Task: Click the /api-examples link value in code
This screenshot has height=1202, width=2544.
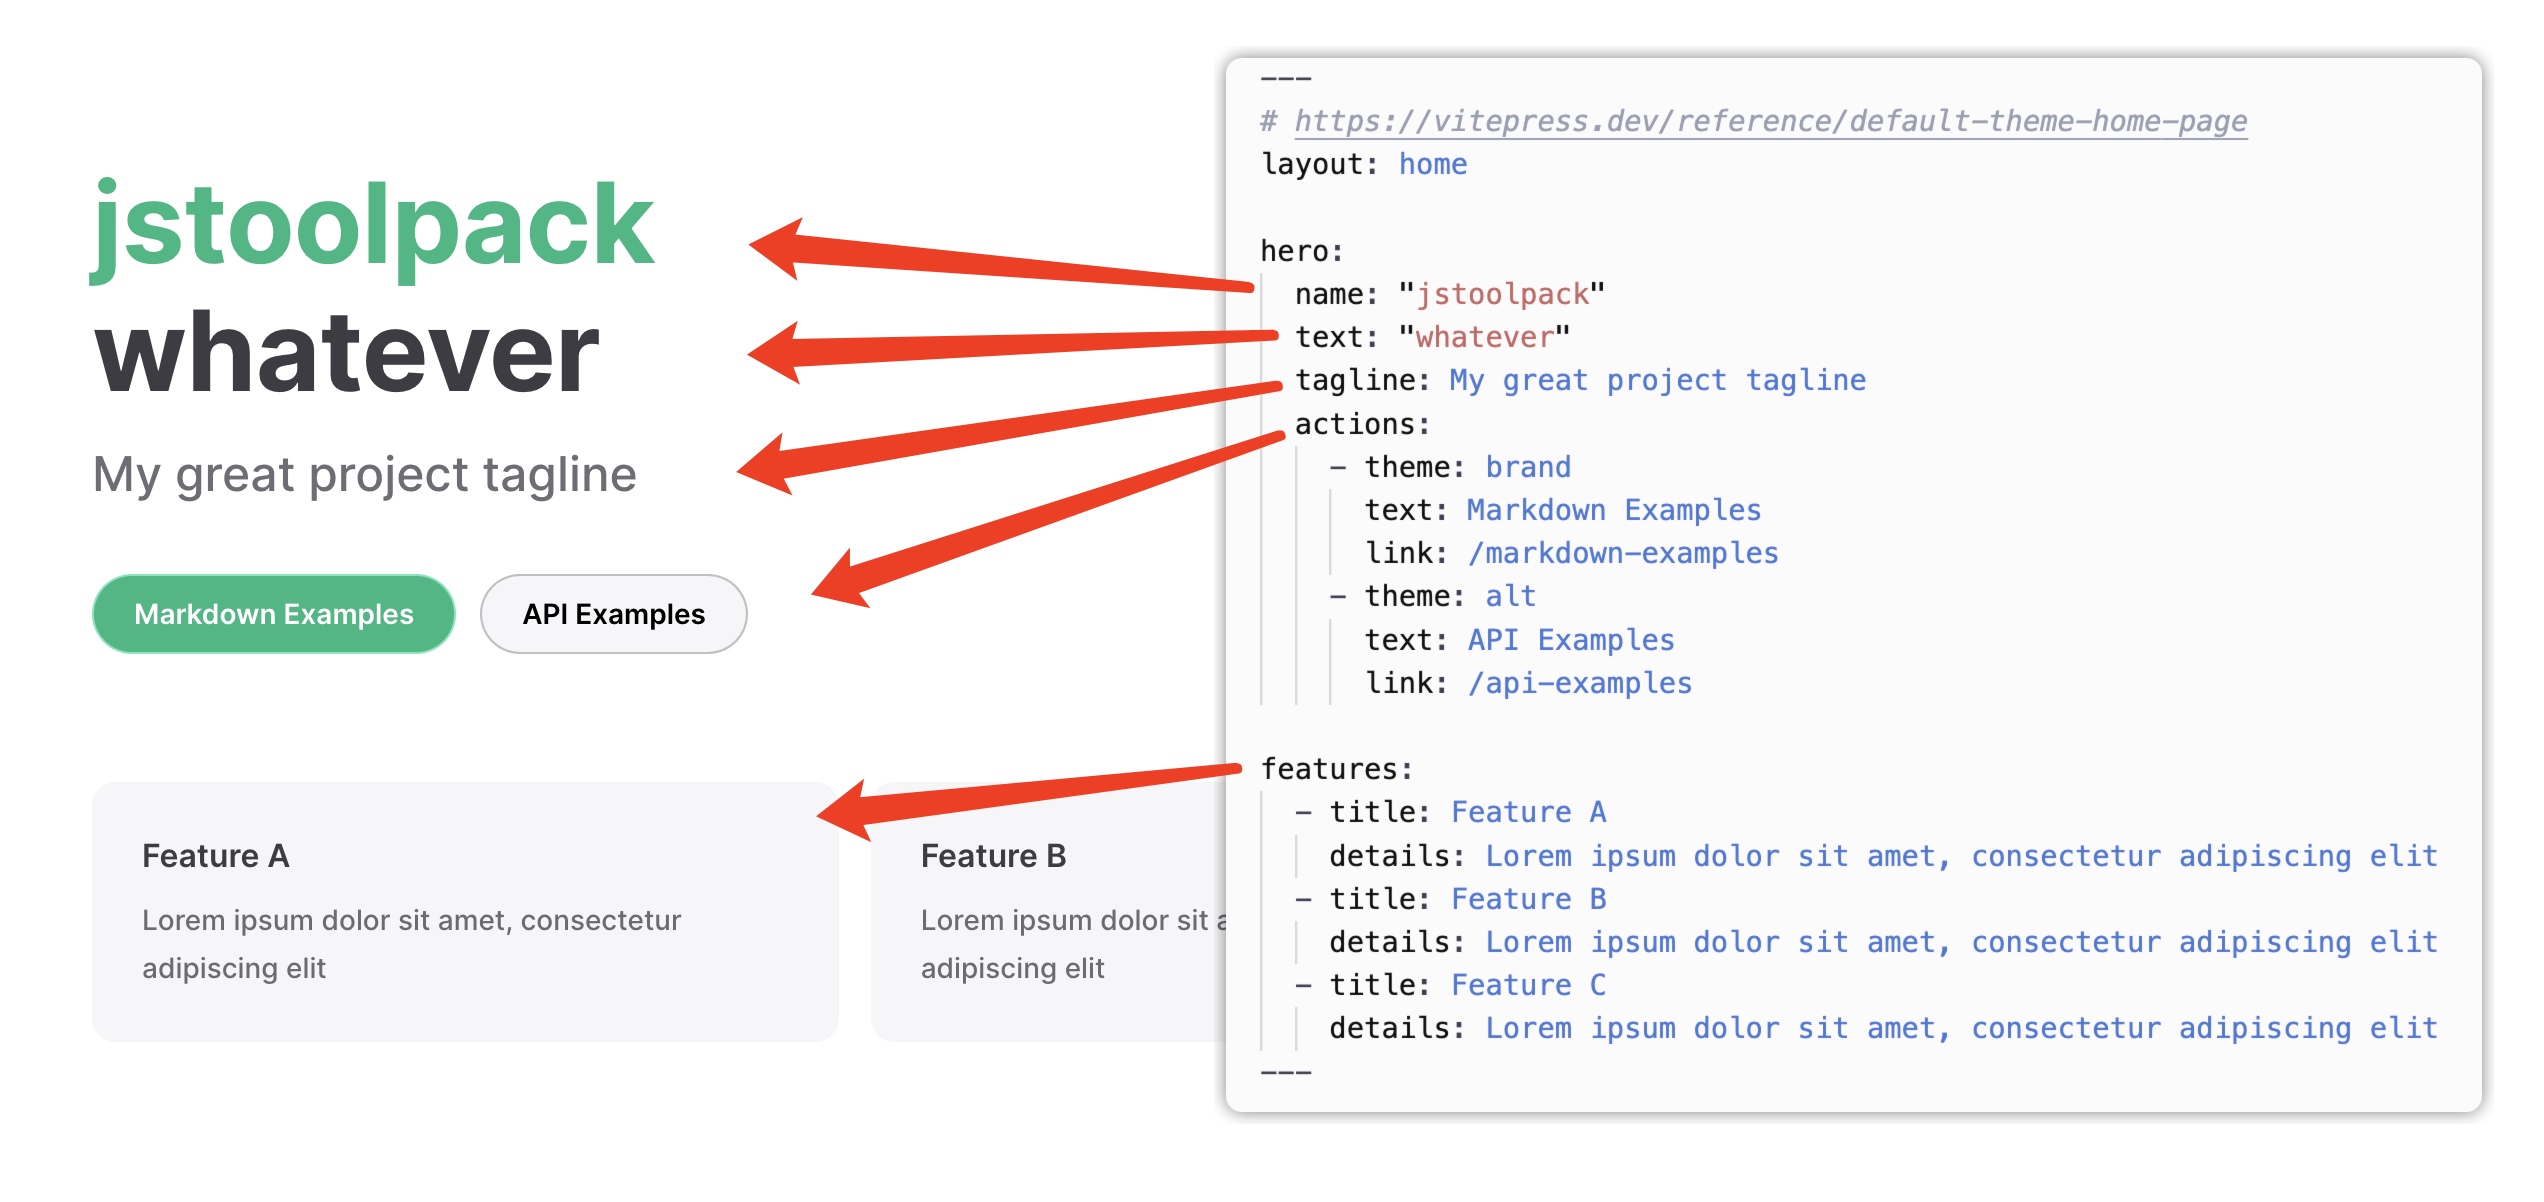Action: click(1579, 683)
